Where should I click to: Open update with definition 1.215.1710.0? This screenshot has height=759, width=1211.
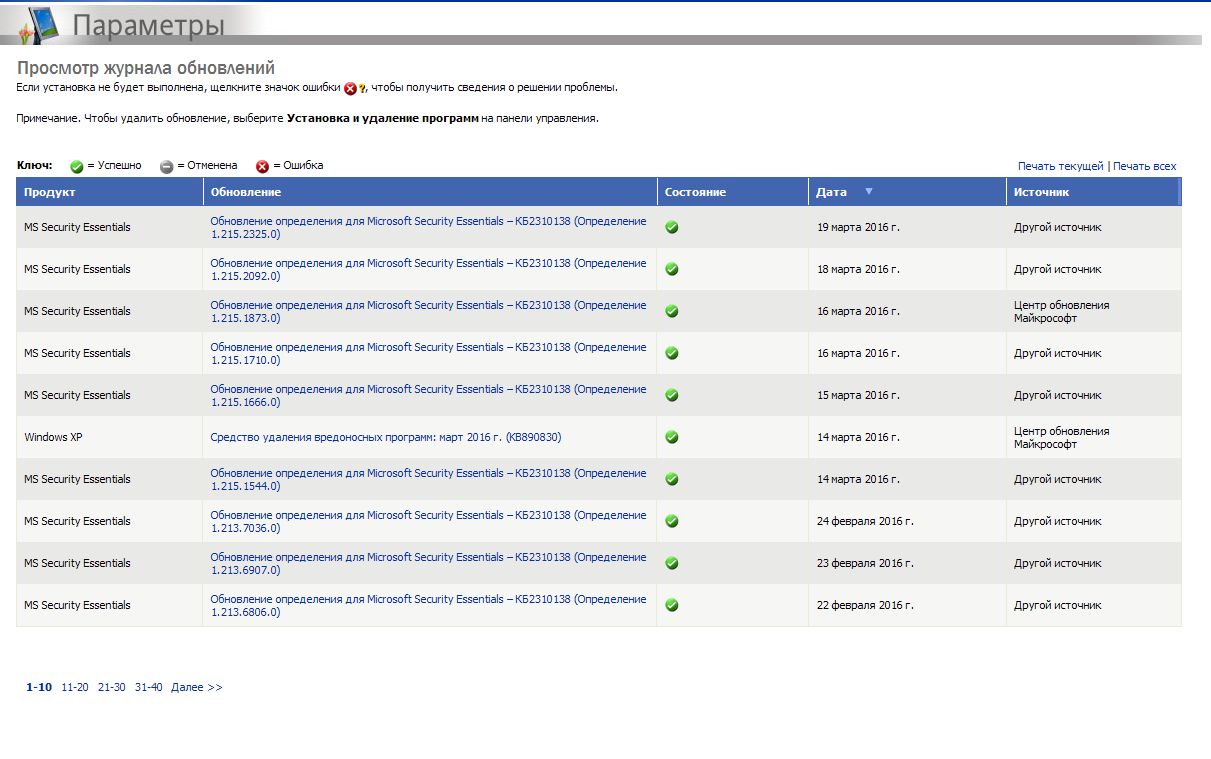tap(428, 353)
